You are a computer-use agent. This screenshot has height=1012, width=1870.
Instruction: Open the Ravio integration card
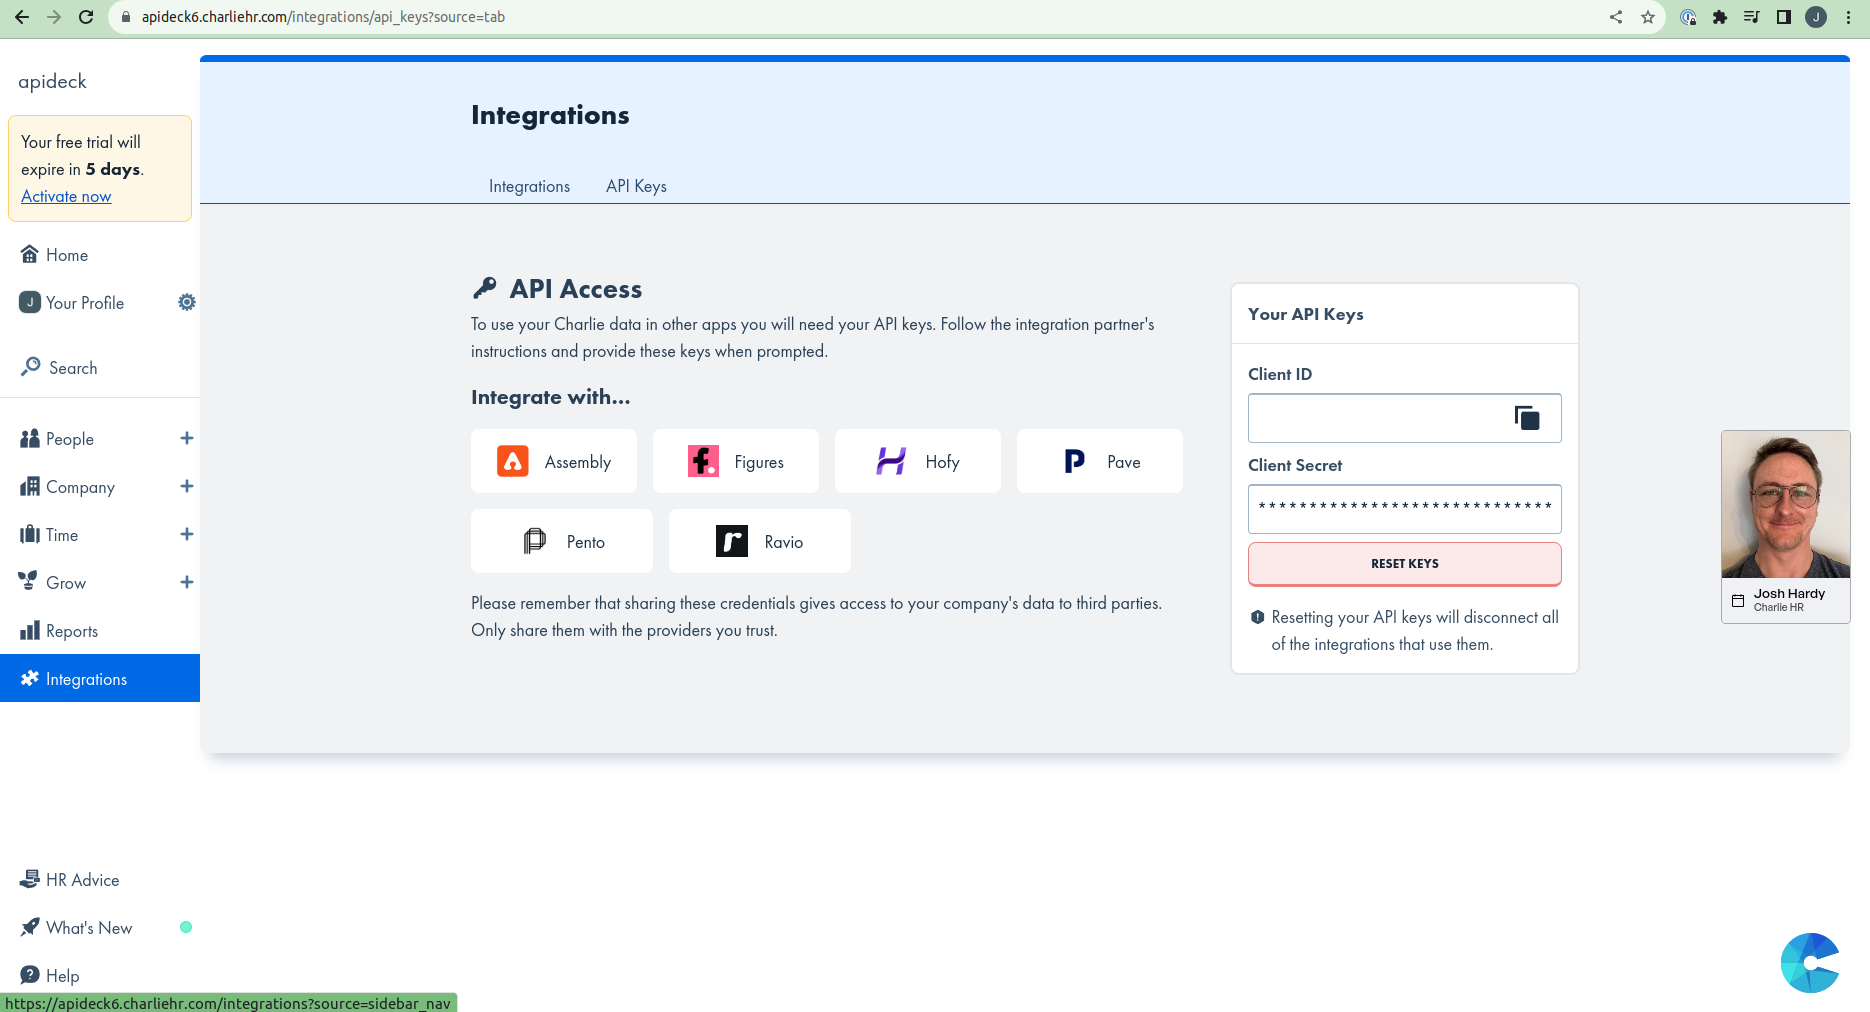(x=760, y=541)
